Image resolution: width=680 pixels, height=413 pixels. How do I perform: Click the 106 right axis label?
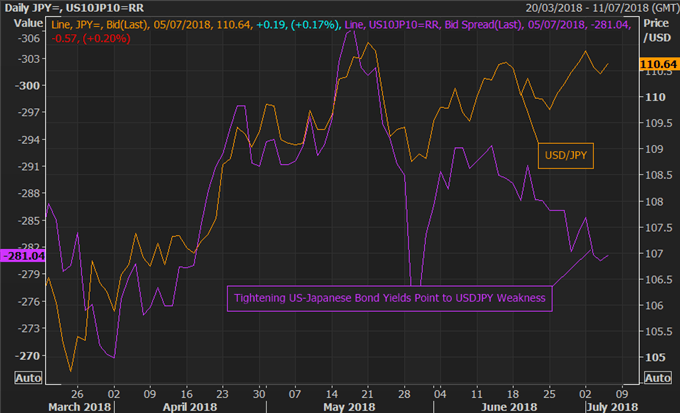[x=654, y=305]
